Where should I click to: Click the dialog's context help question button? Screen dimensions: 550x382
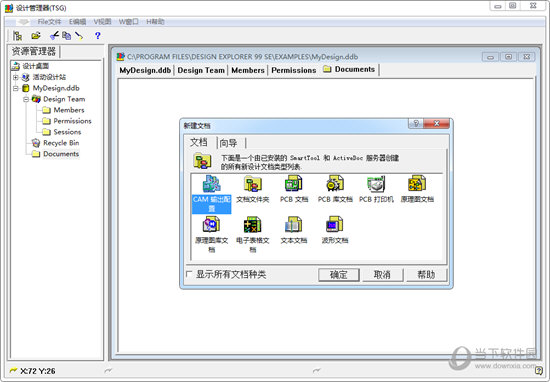[x=416, y=123]
